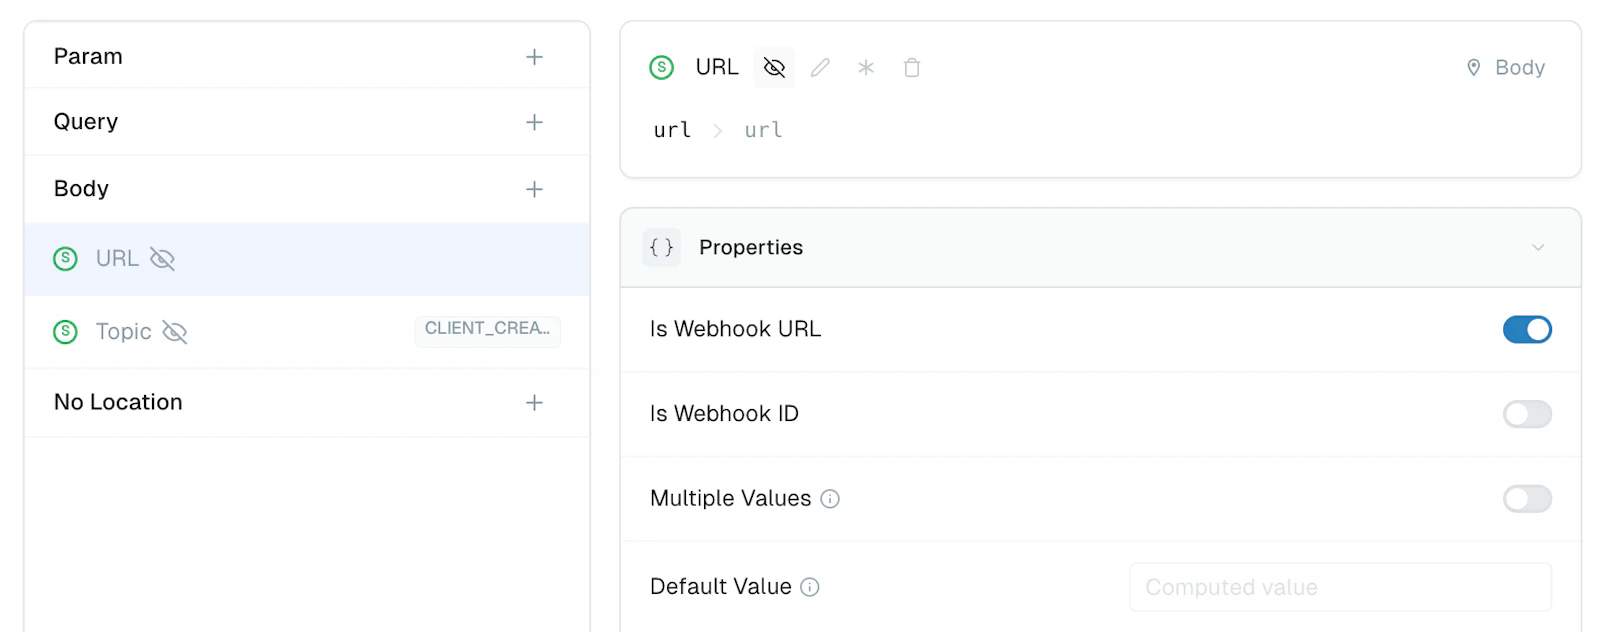Click the green S type icon in URL header
Viewport: 1600px width, 632px height.
tap(662, 68)
